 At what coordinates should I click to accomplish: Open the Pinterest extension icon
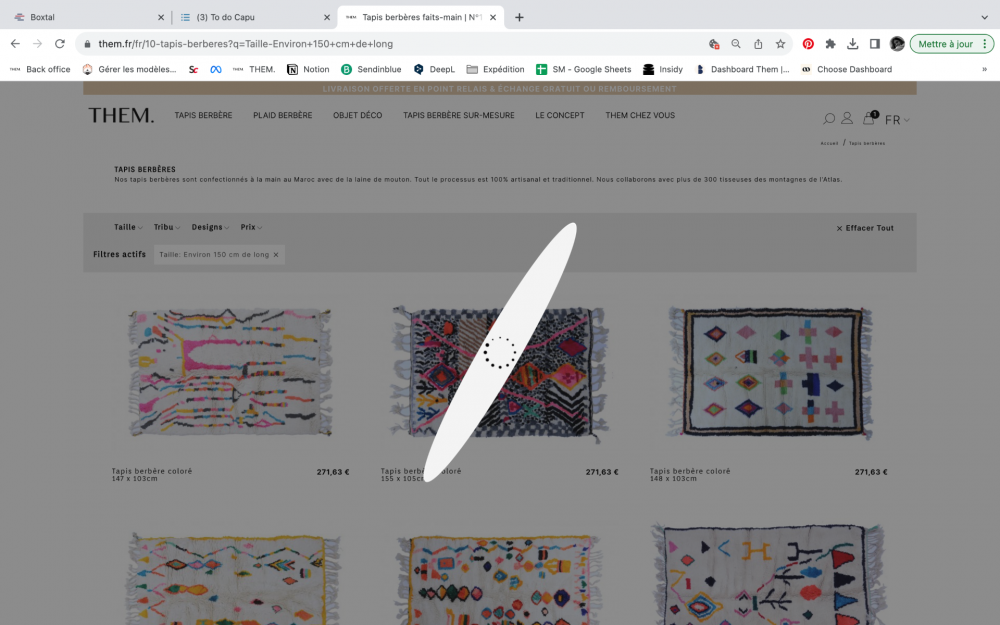tap(808, 43)
